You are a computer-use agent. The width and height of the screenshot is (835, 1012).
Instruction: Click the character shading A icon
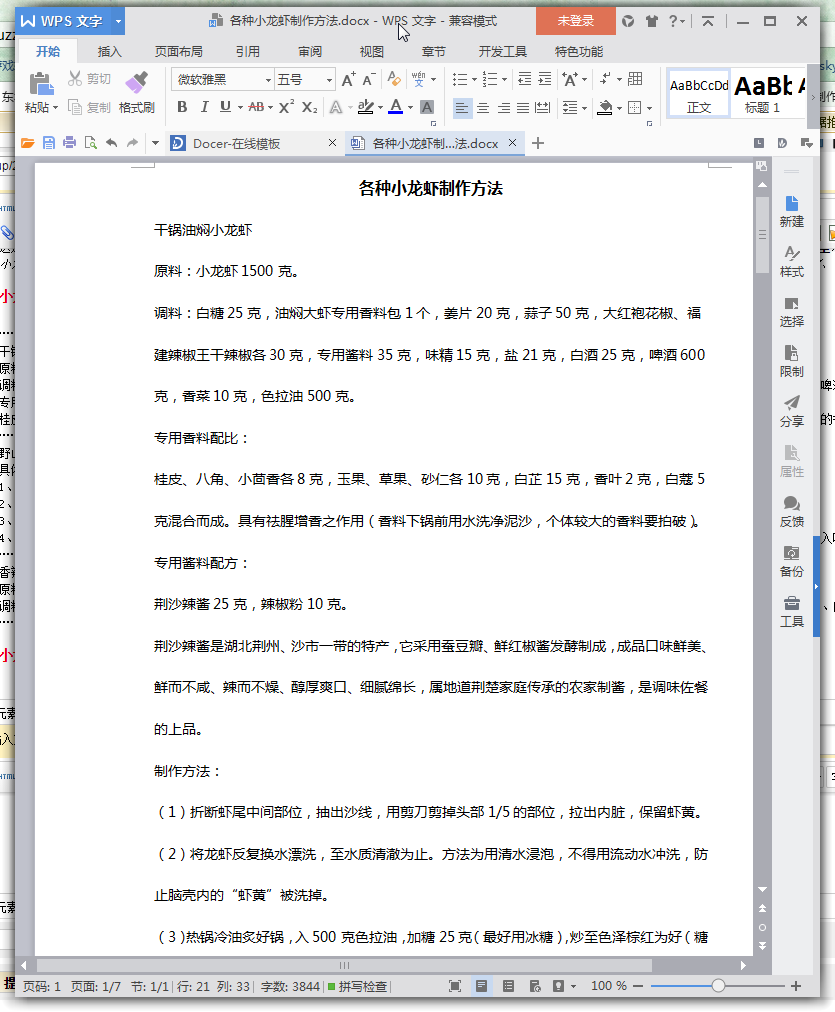click(x=427, y=107)
